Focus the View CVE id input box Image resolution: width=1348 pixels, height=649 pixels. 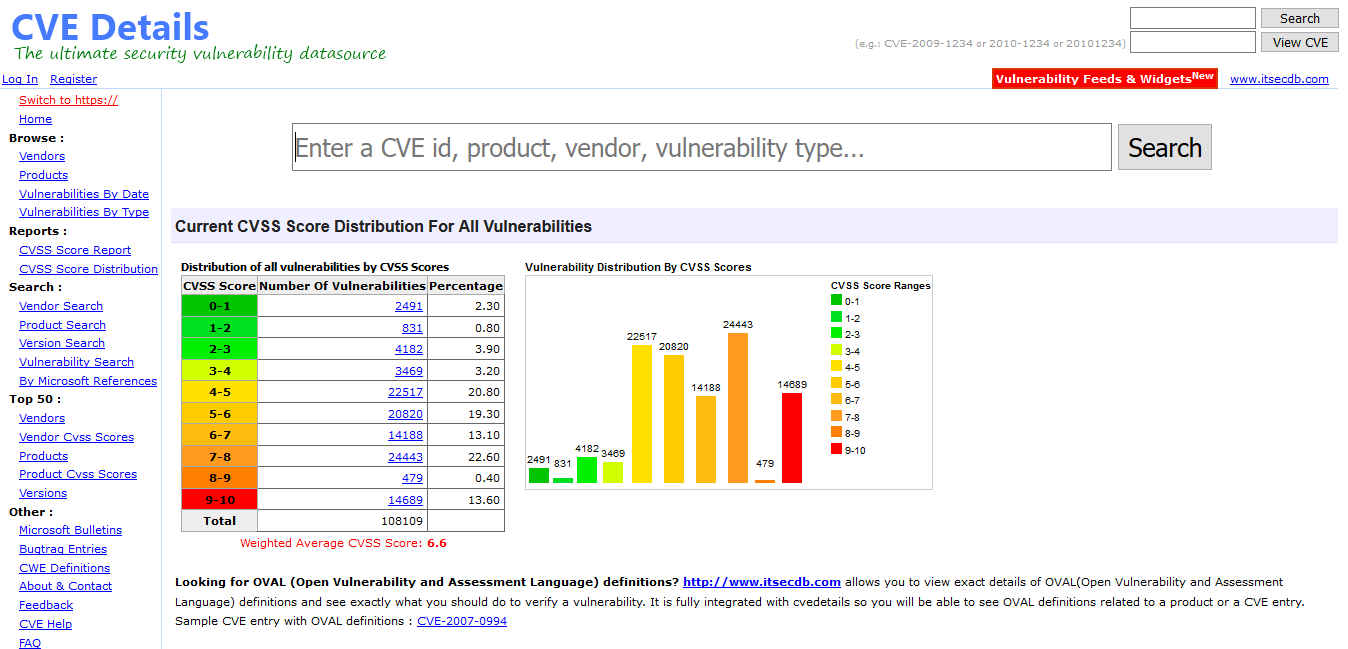coord(1192,42)
